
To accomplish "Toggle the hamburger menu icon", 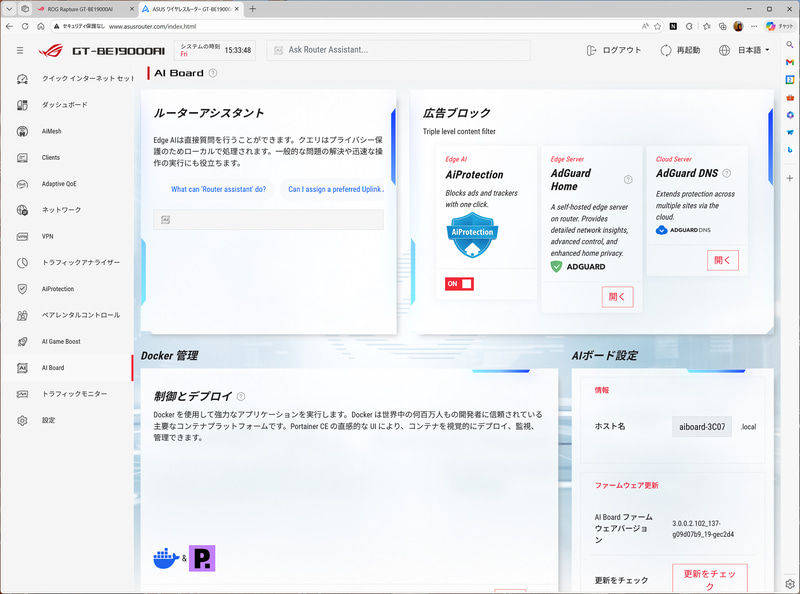I will [x=20, y=51].
